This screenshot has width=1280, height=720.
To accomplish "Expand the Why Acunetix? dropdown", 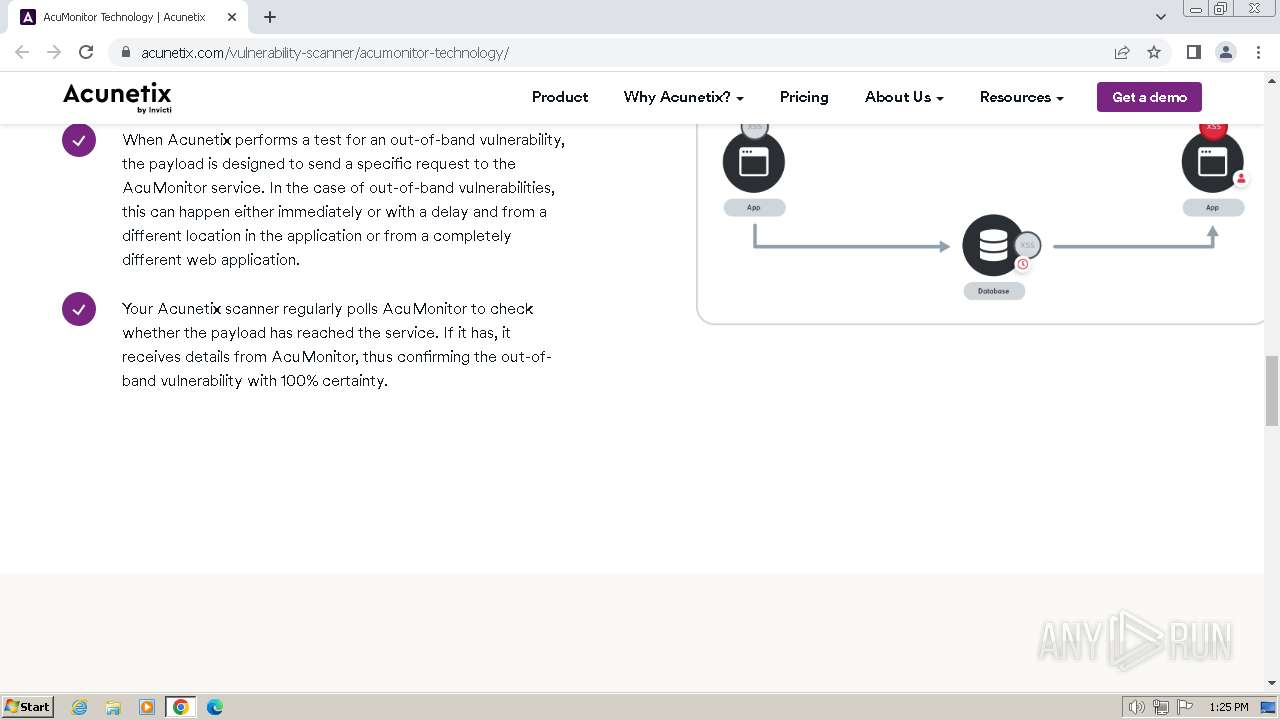I will coord(684,97).
